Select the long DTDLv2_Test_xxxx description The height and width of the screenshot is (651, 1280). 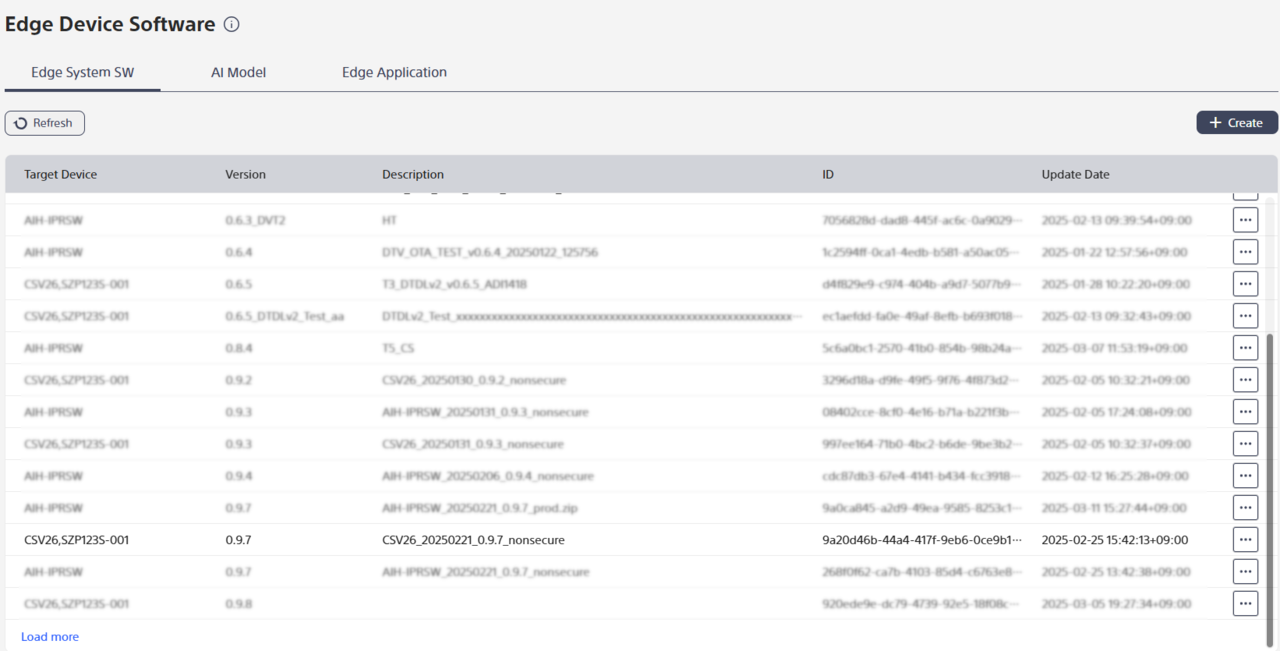(x=592, y=316)
